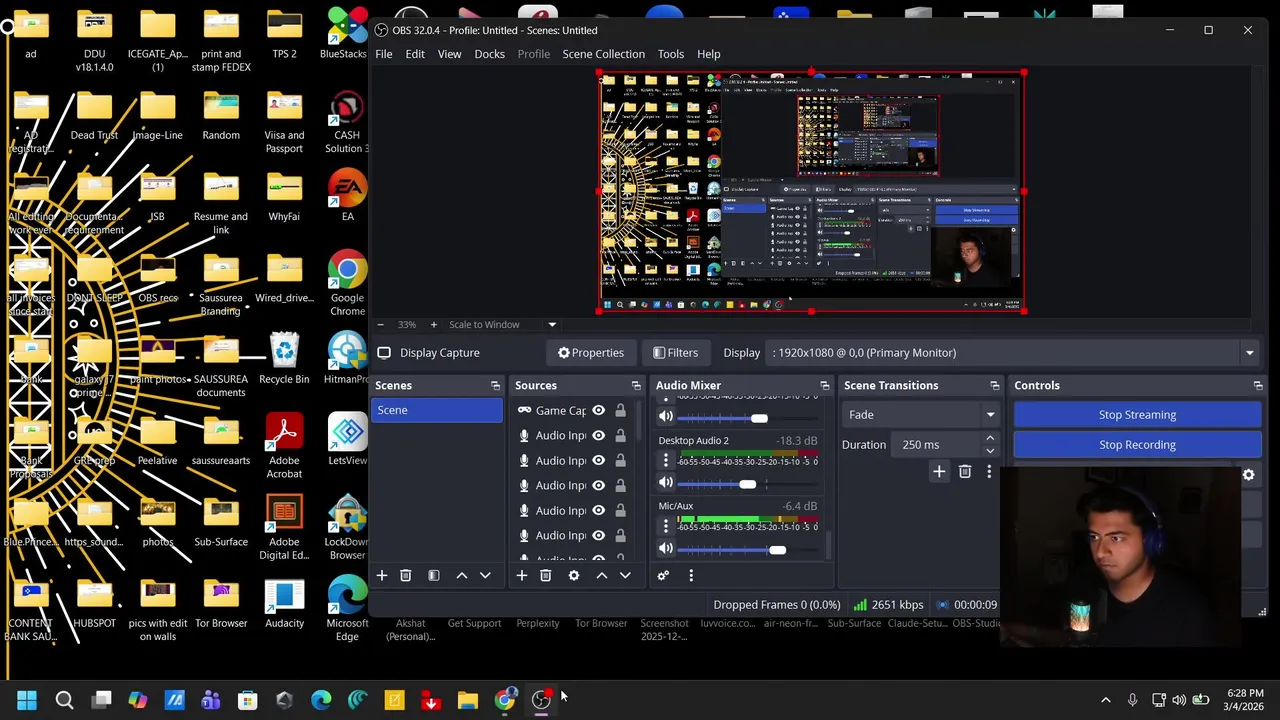Image resolution: width=1280 pixels, height=720 pixels.
Task: Expand the preview scaling dropdown arrow
Action: tap(552, 324)
